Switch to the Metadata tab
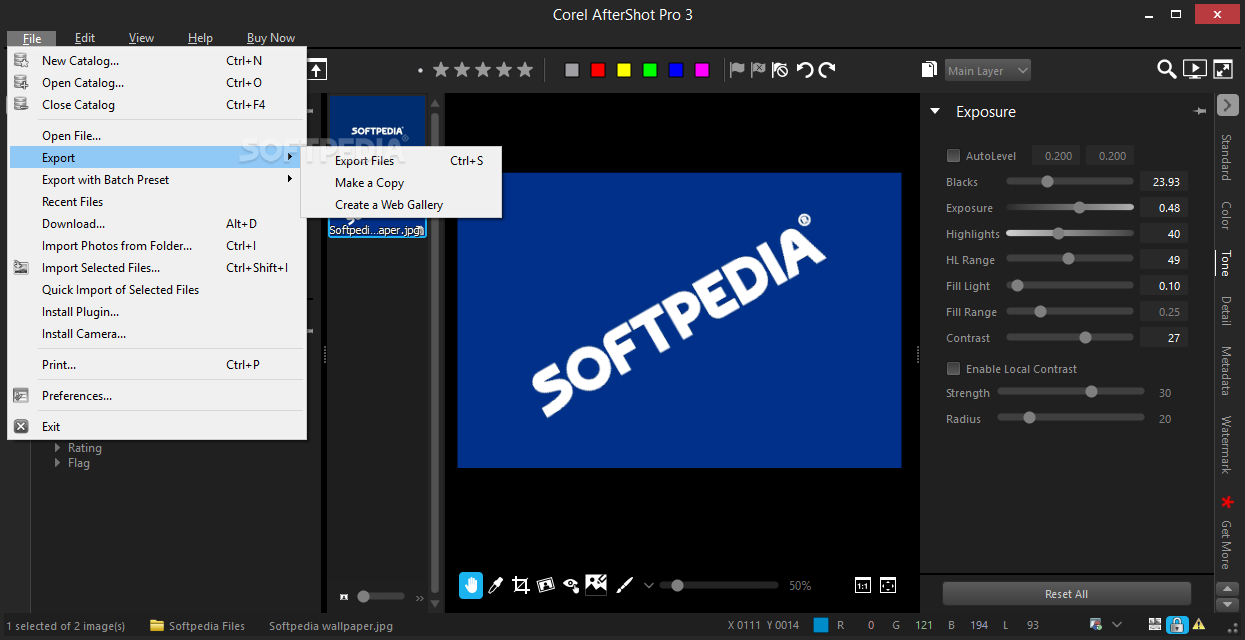The image size is (1245, 640). pyautogui.click(x=1226, y=370)
